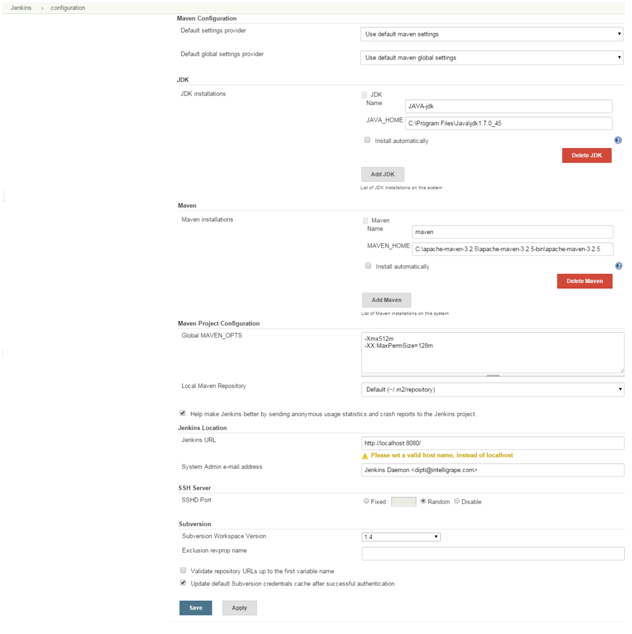Click the drag handle next to JDK label
This screenshot has width=632, height=634.
[x=364, y=95]
